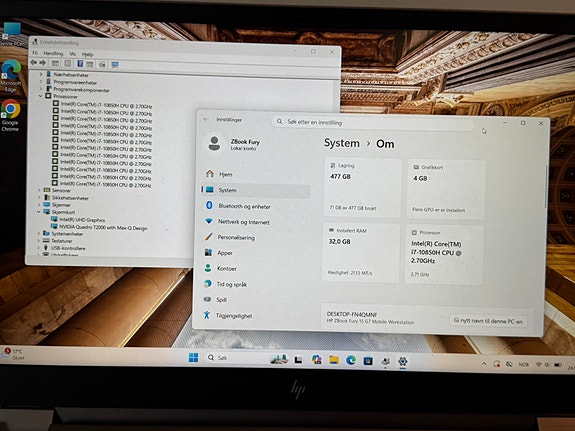This screenshot has height=431, width=575.
Task: Collapse the Prosessorer tree node
Action: tap(40, 96)
